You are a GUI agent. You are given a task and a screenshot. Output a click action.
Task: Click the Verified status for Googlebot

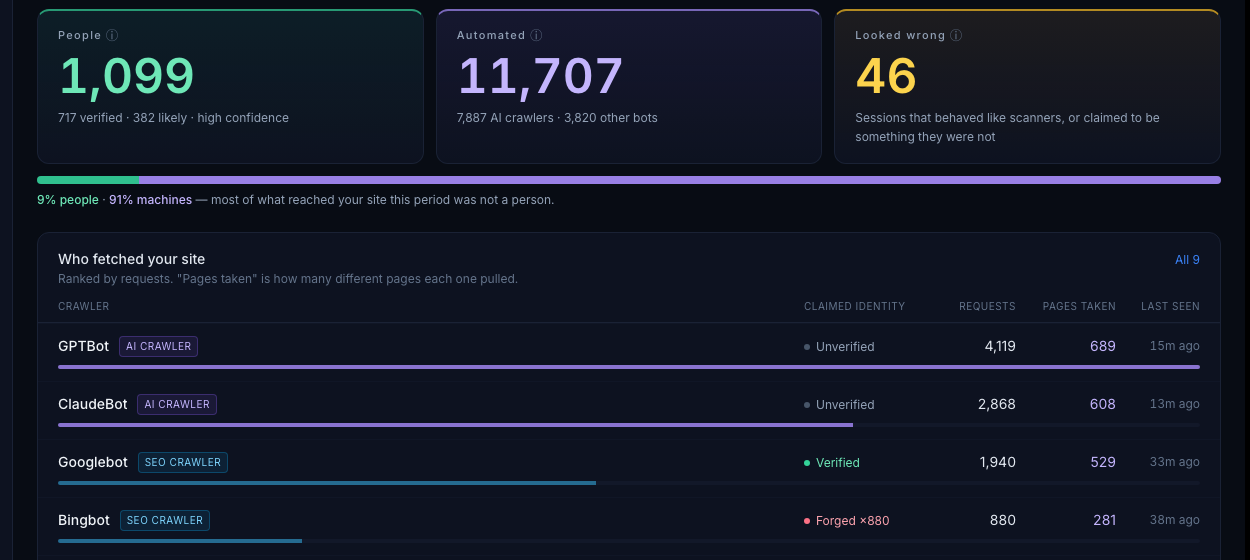tap(832, 463)
